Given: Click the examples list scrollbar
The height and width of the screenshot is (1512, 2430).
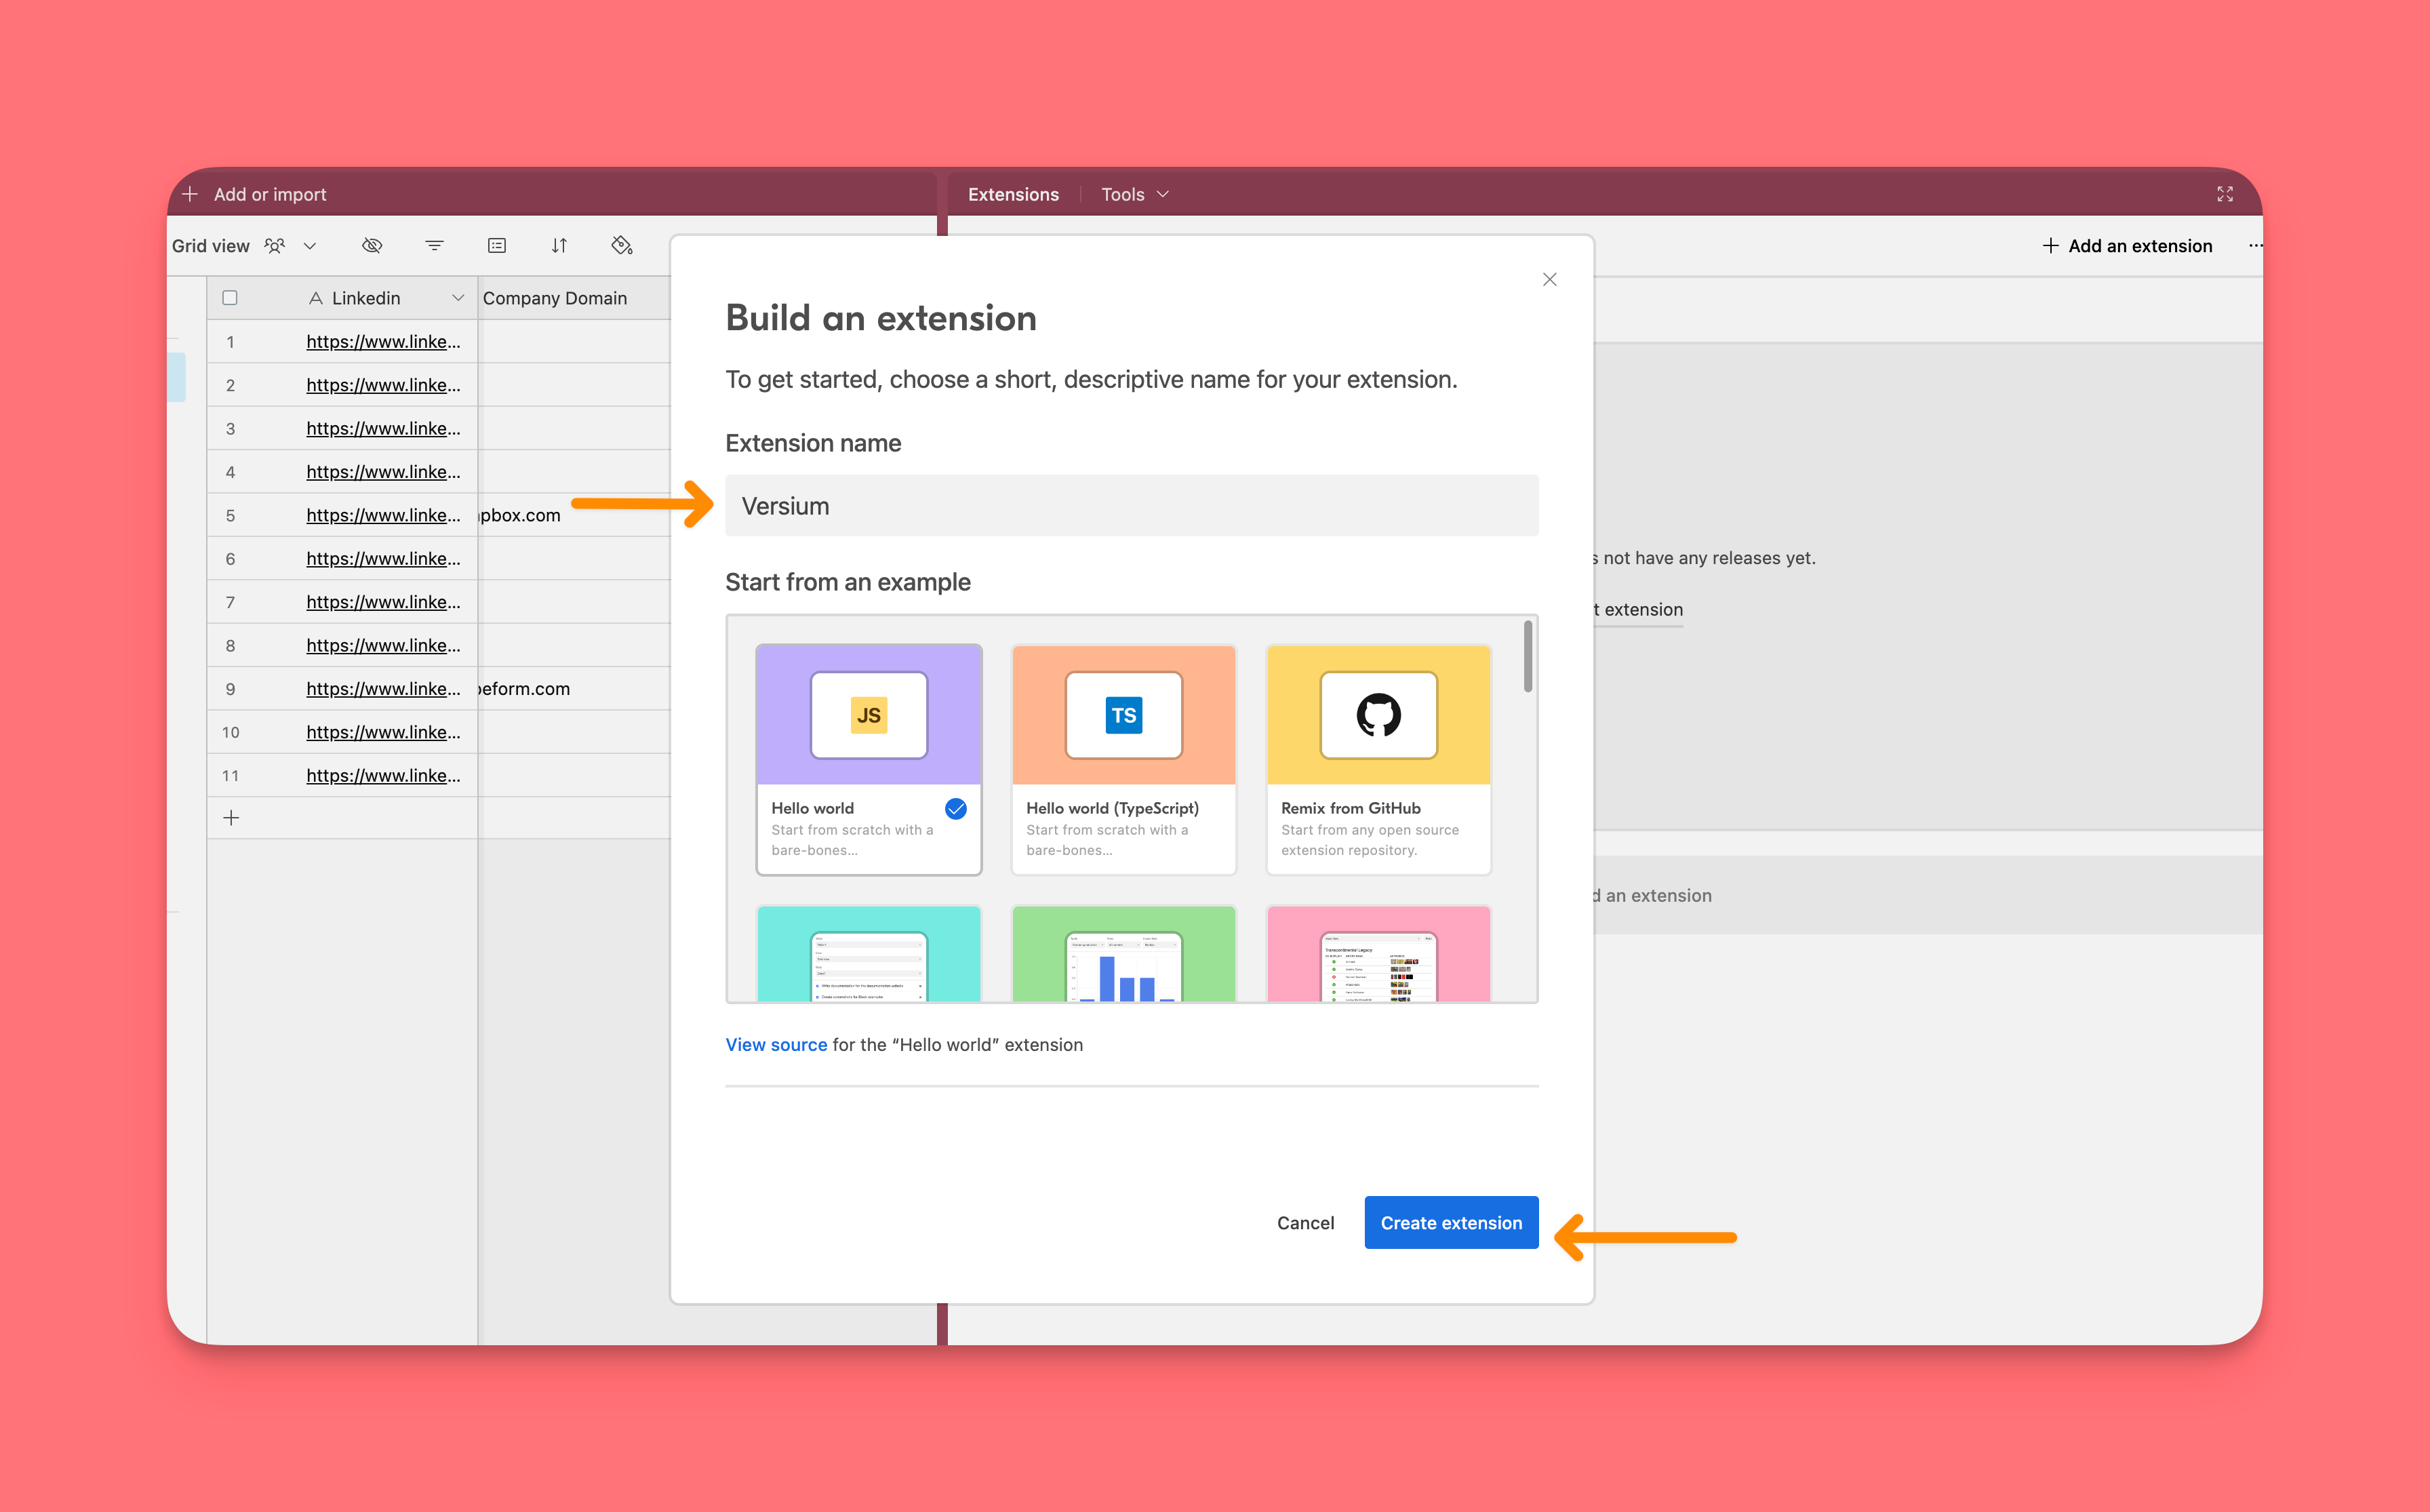Looking at the screenshot, I should pyautogui.click(x=1527, y=657).
